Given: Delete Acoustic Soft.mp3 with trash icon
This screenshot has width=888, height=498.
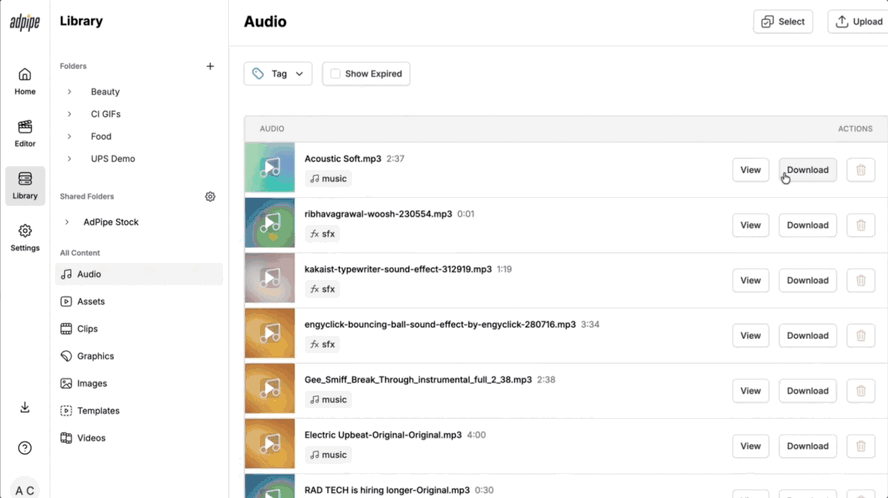Looking at the screenshot, I should pyautogui.click(x=861, y=170).
